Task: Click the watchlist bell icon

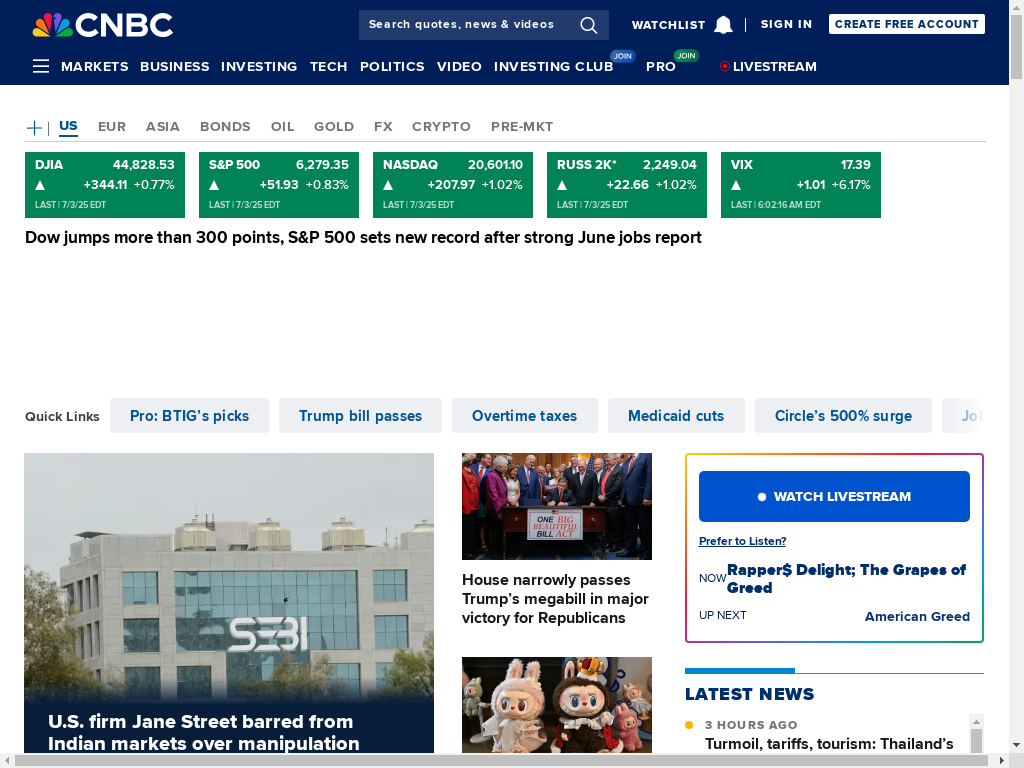Action: 723,25
